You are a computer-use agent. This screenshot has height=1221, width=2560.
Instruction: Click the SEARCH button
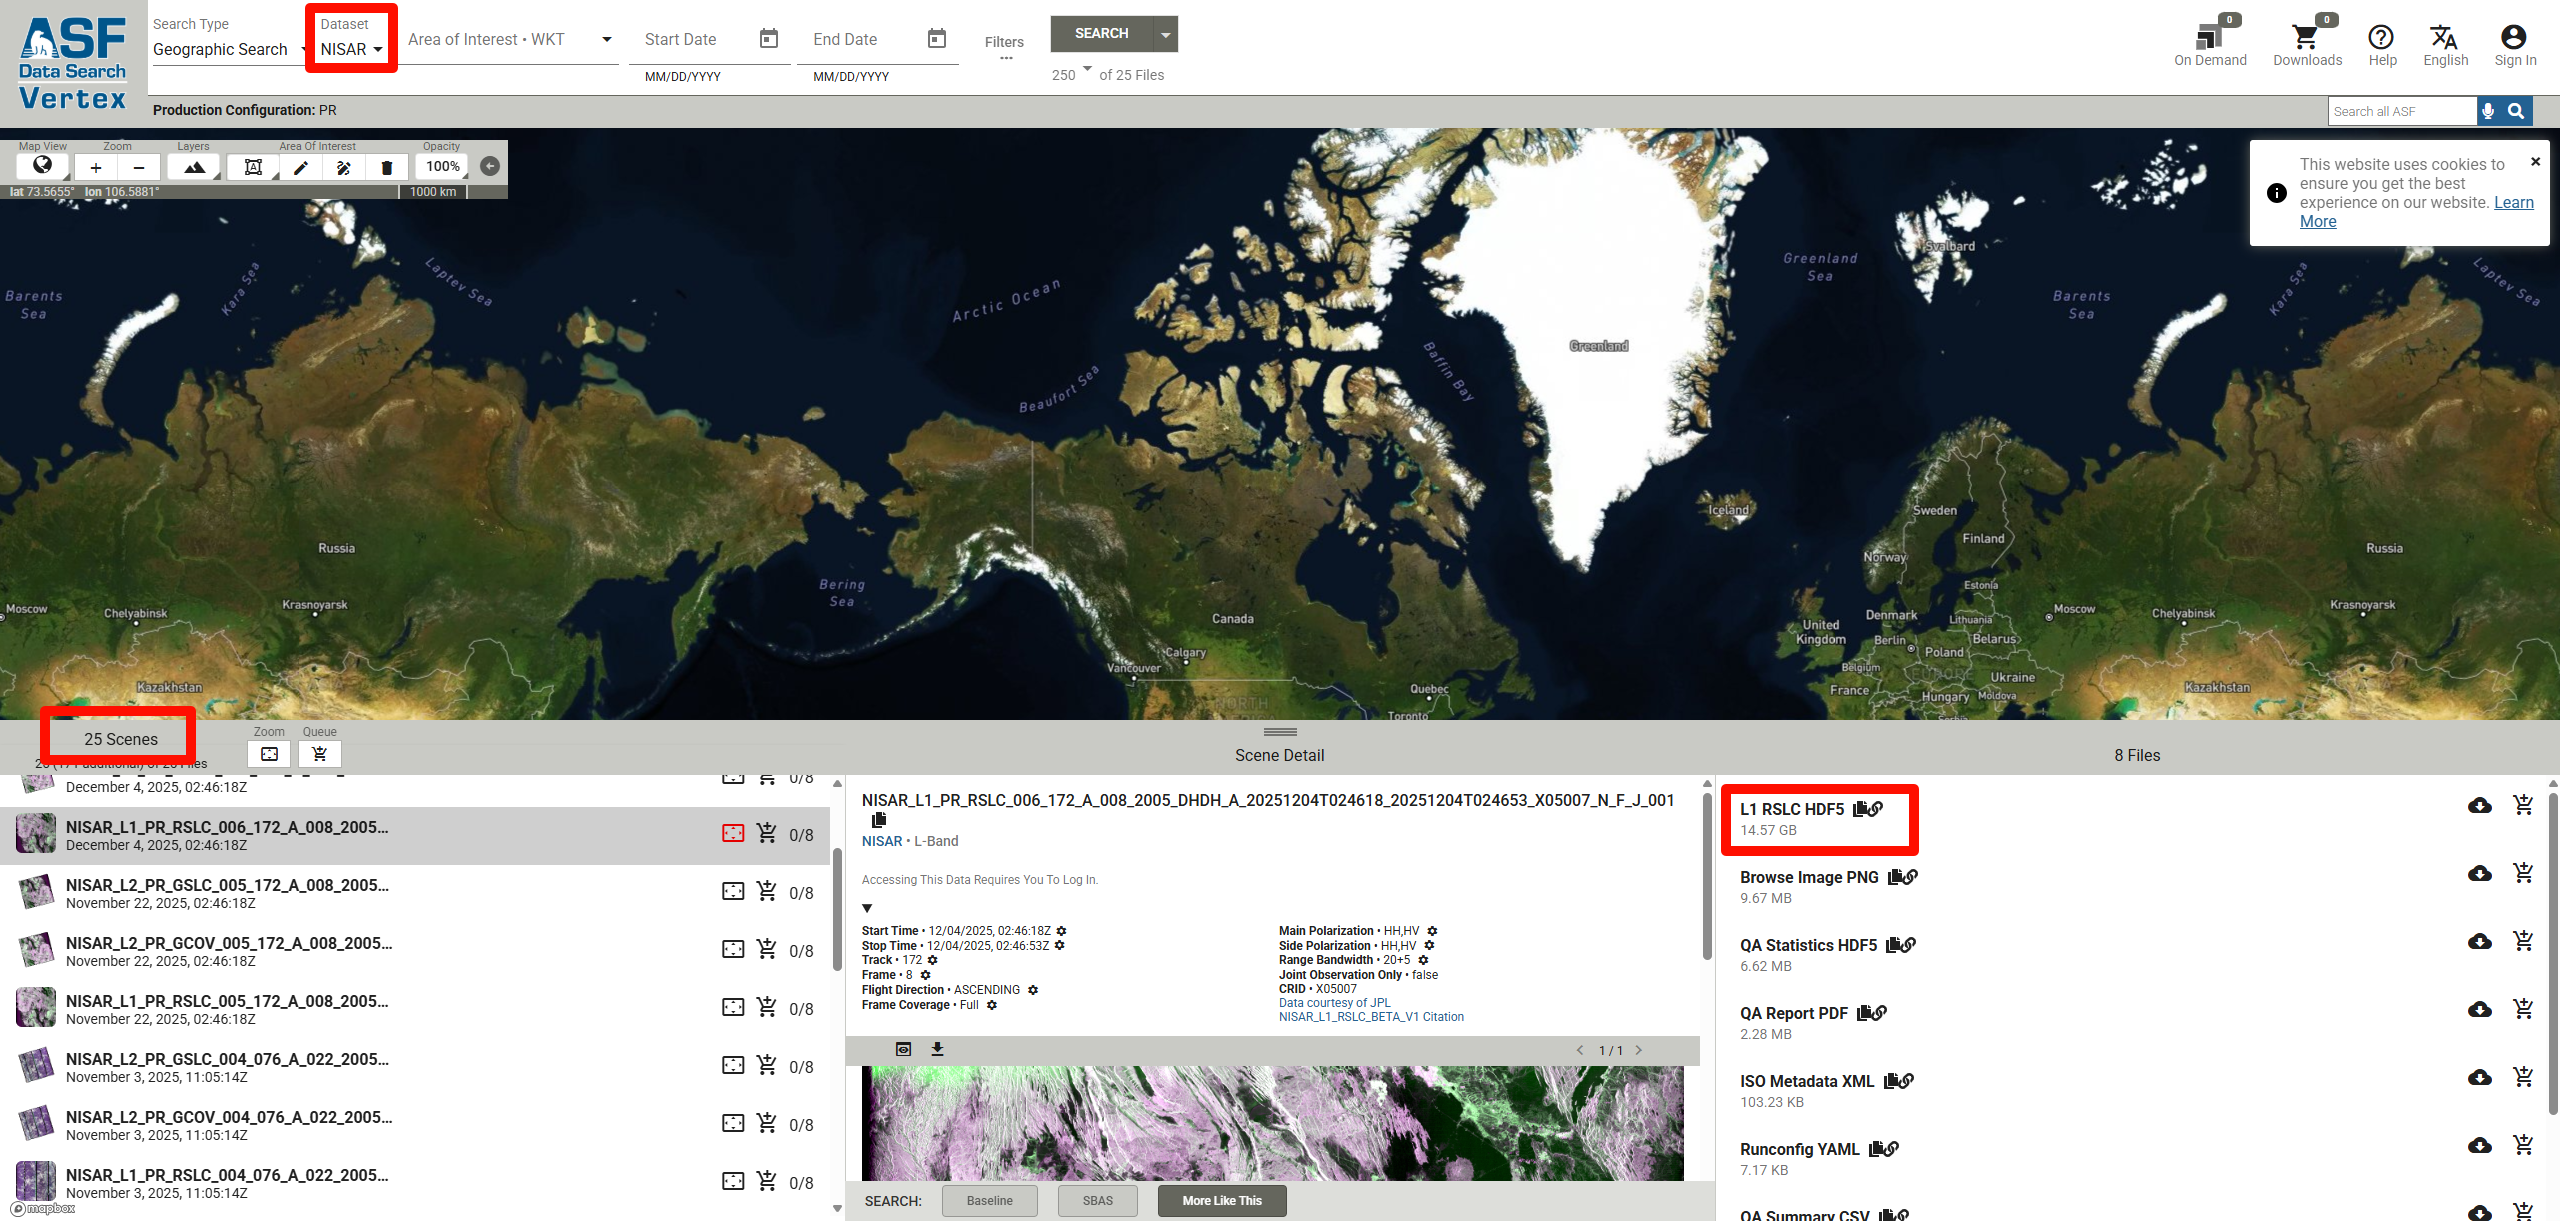1101,34
